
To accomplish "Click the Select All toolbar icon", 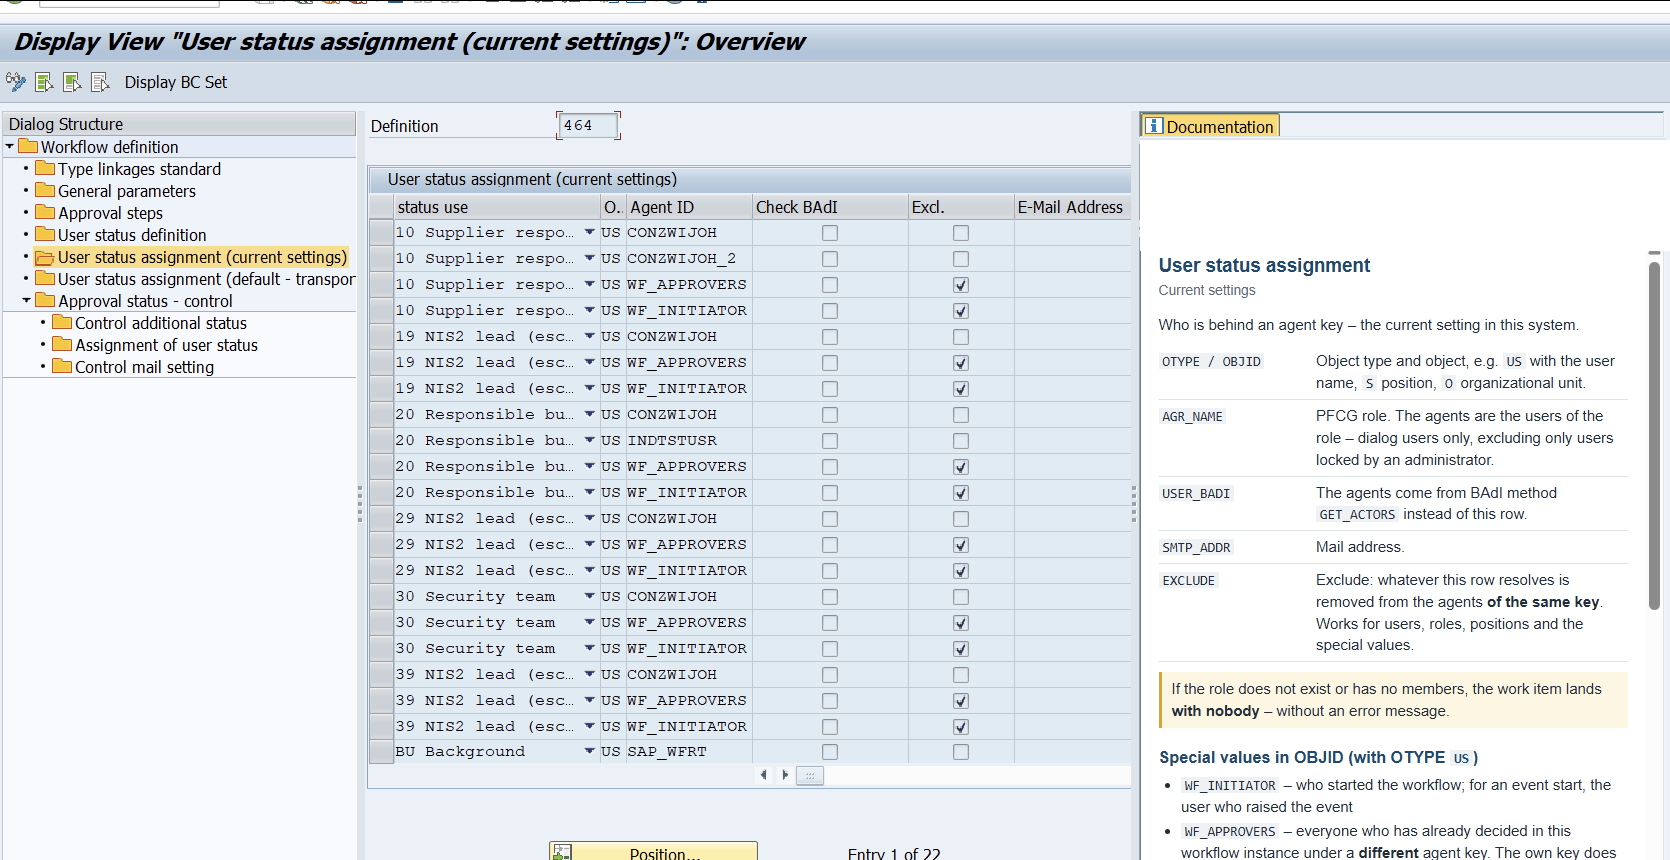I will tap(44, 82).
